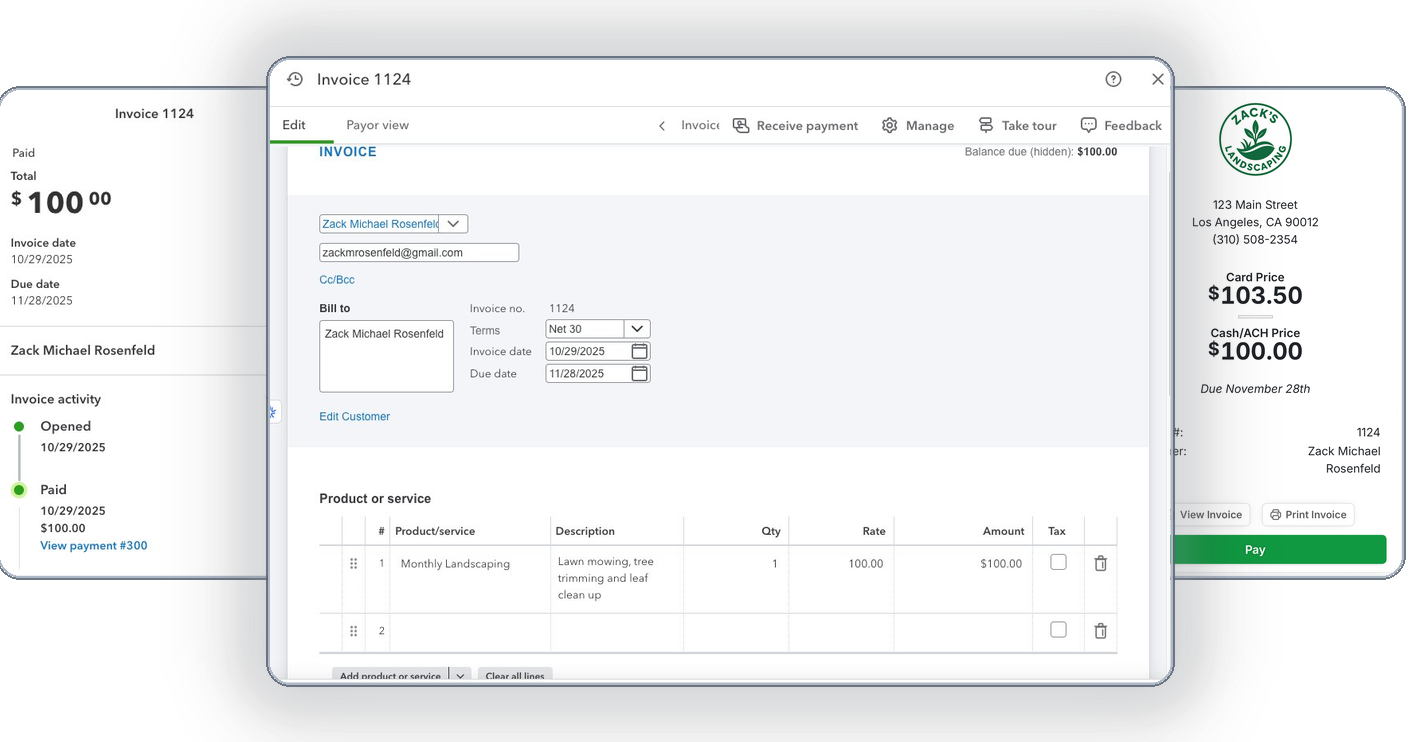Click the invoice history clock icon
Viewport: 1421px width, 742px height.
point(295,79)
